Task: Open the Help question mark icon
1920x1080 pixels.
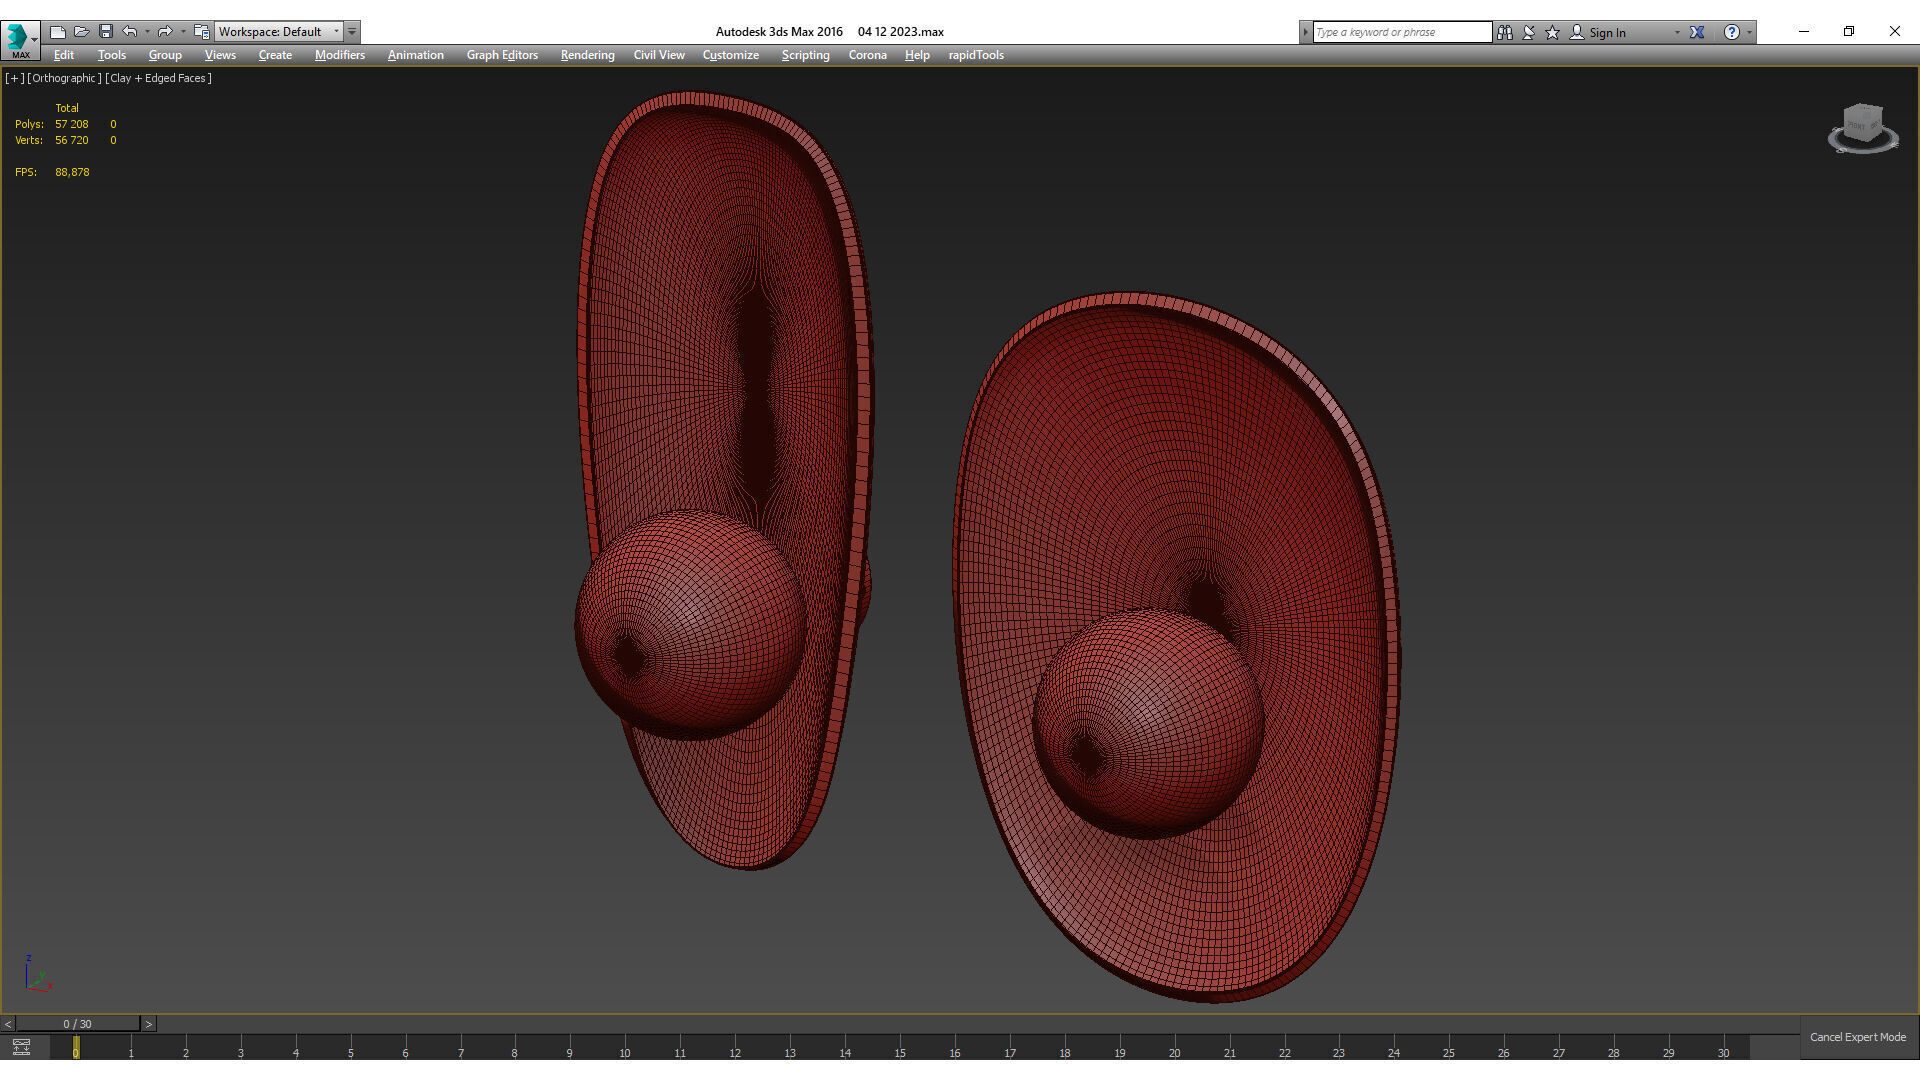Action: (1732, 32)
